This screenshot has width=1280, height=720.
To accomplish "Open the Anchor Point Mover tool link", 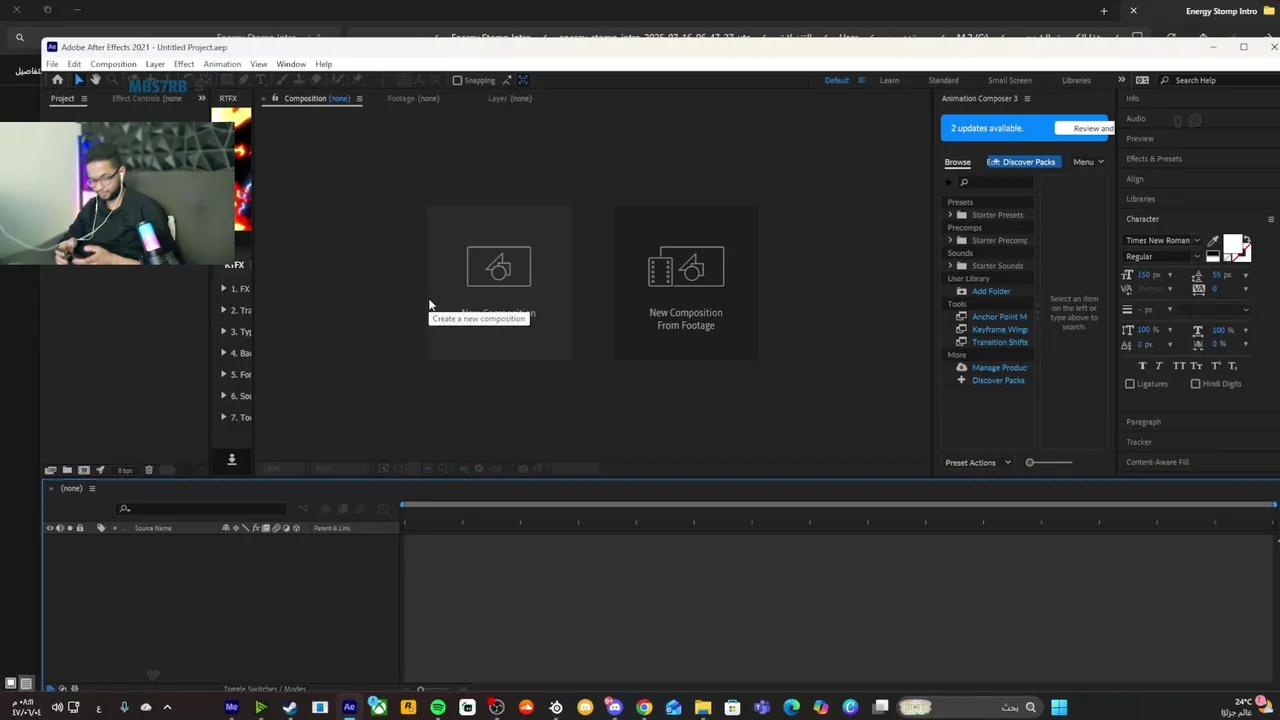I will [x=999, y=317].
